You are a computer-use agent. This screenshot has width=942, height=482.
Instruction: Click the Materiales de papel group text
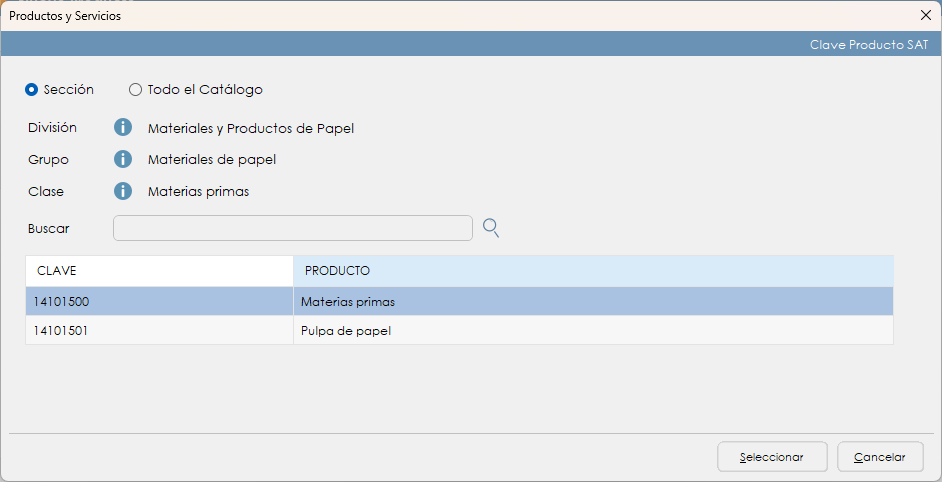point(212,159)
